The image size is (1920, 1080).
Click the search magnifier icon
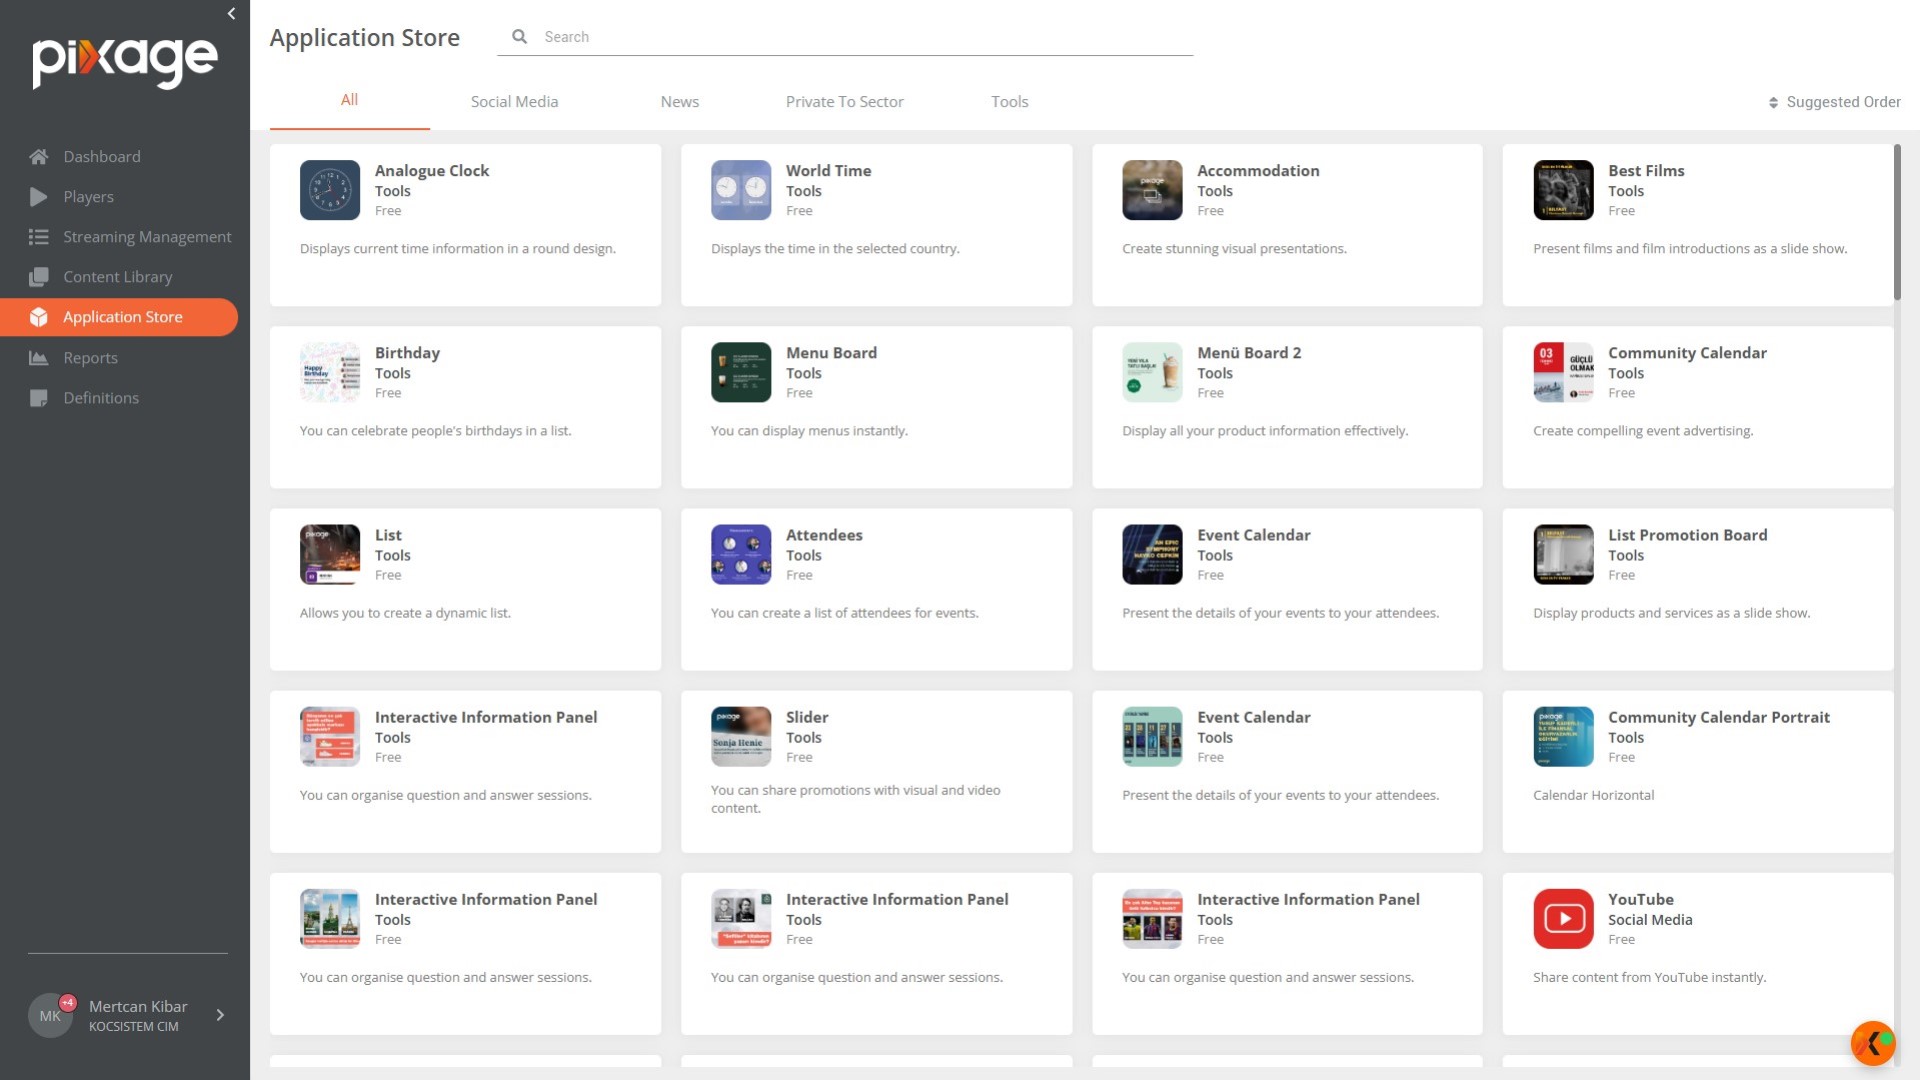click(x=520, y=37)
